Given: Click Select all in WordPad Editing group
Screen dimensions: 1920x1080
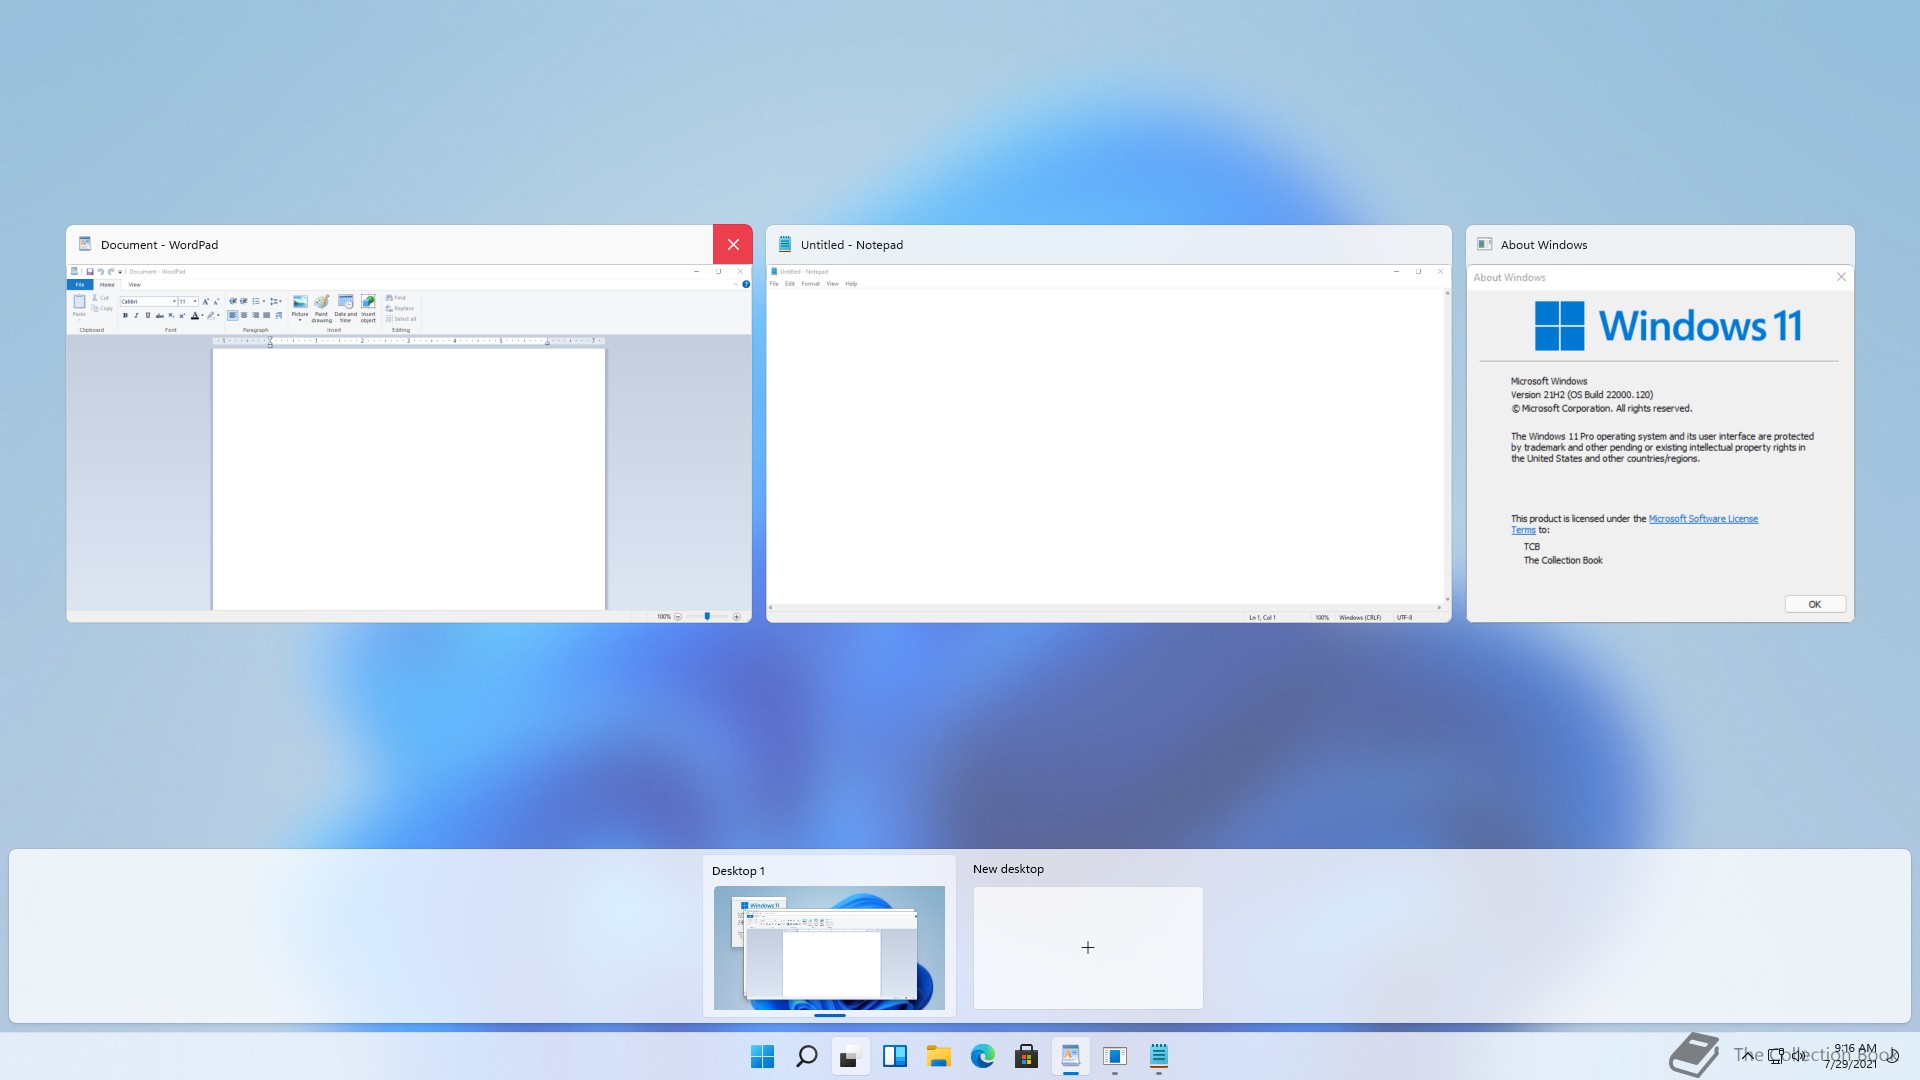Looking at the screenshot, I should point(401,319).
